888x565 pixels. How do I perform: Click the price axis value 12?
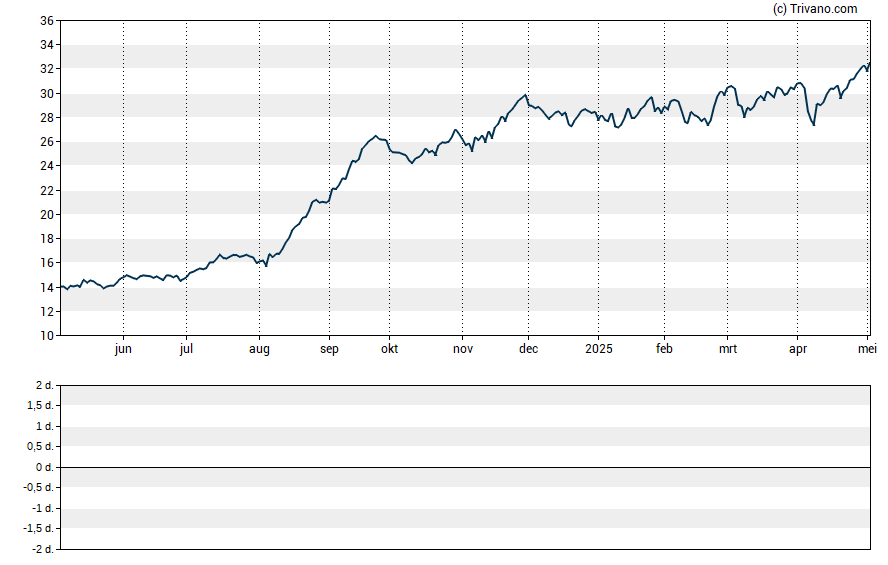[x=46, y=311]
